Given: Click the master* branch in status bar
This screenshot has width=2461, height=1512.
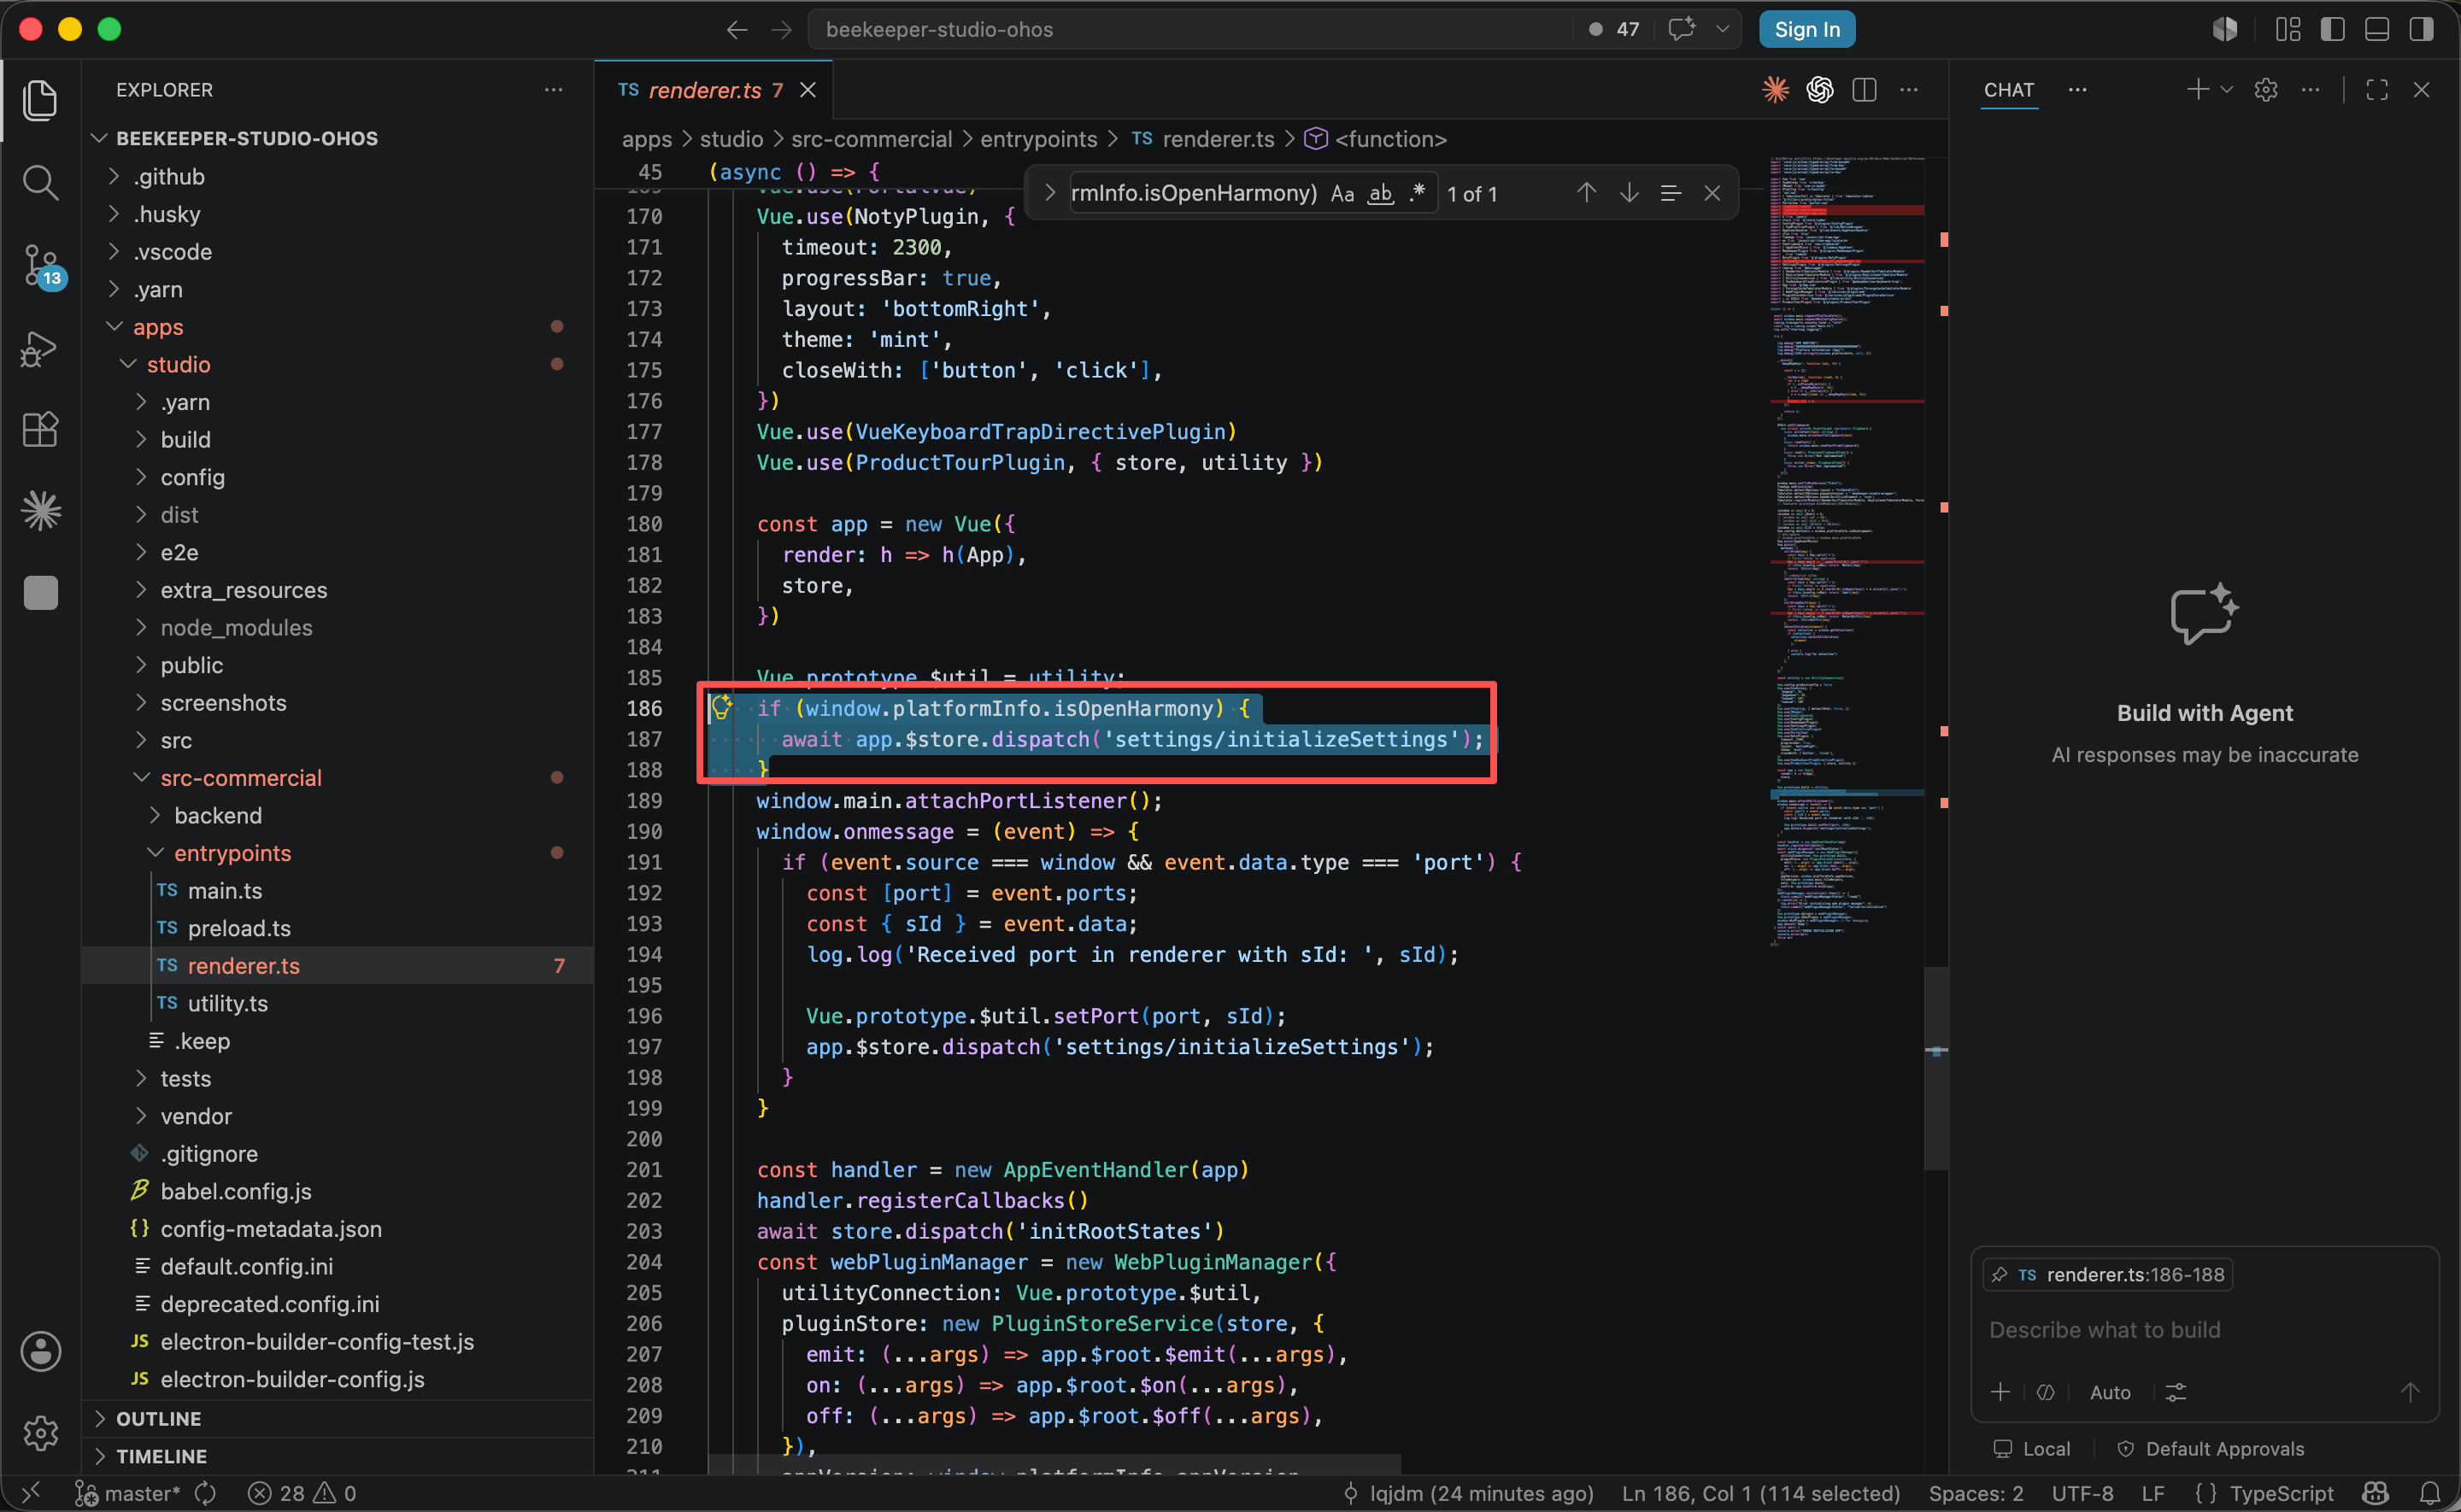Looking at the screenshot, I should click(x=129, y=1494).
